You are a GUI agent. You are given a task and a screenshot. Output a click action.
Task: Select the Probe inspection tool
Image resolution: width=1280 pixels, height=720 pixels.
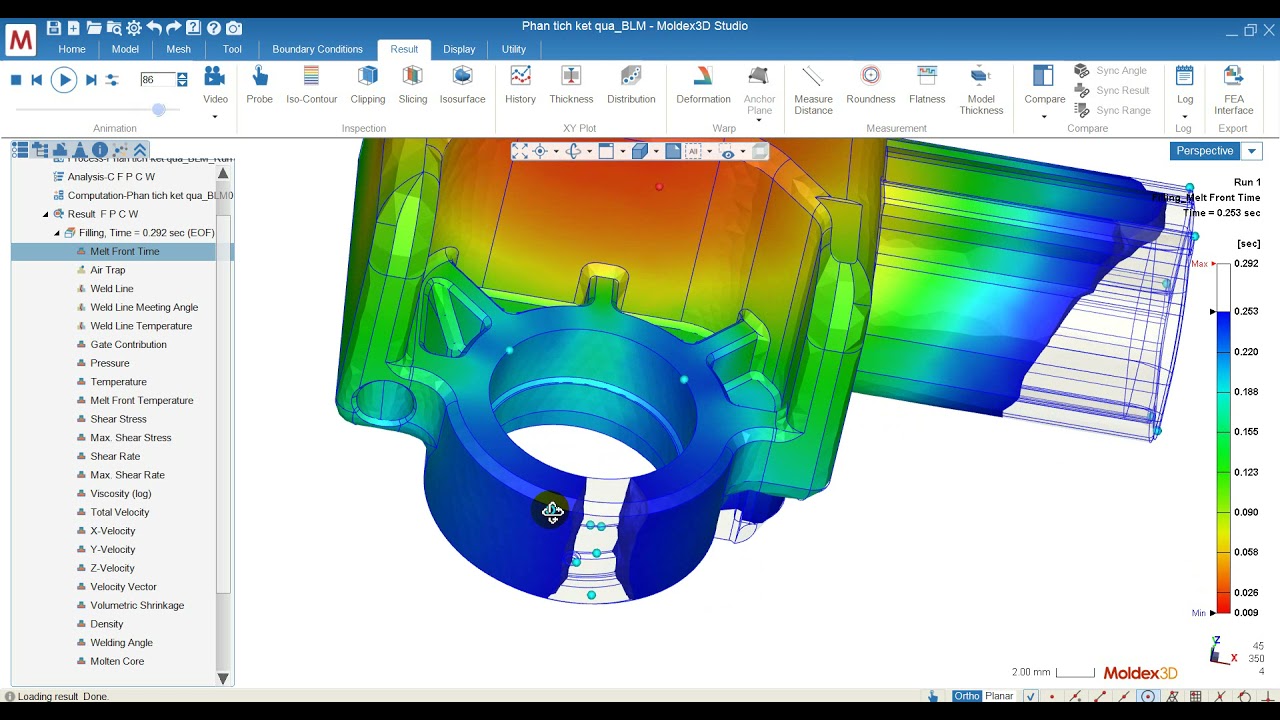pos(259,85)
